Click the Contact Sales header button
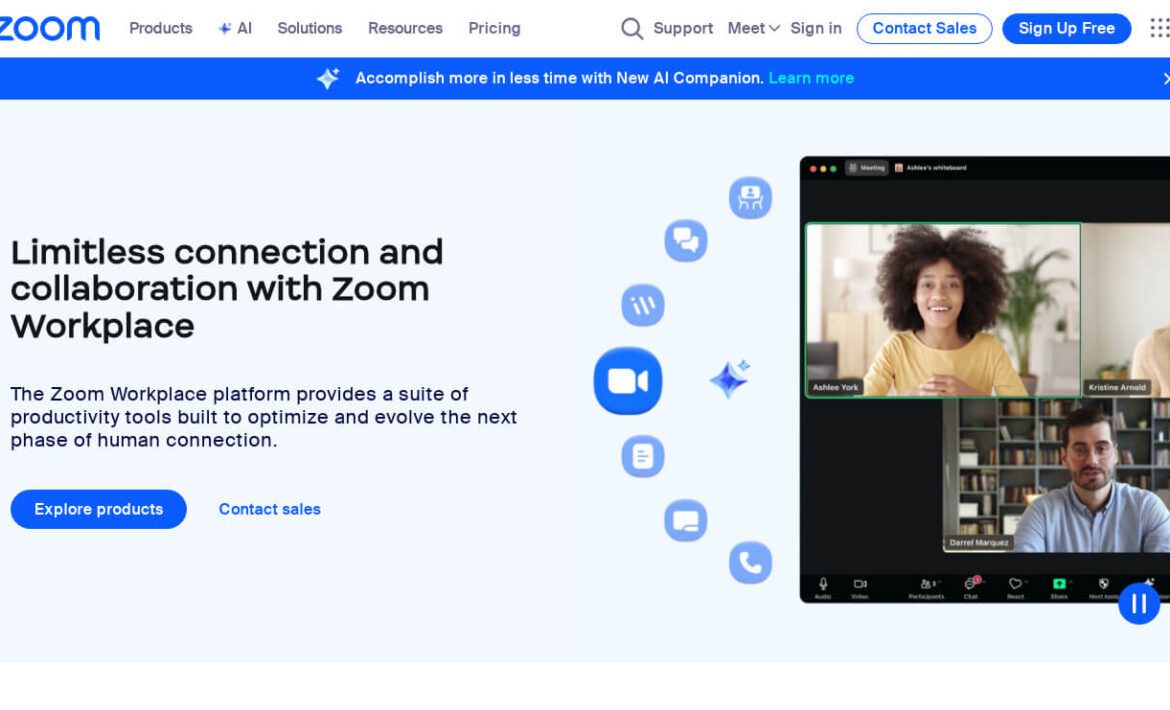 click(924, 28)
